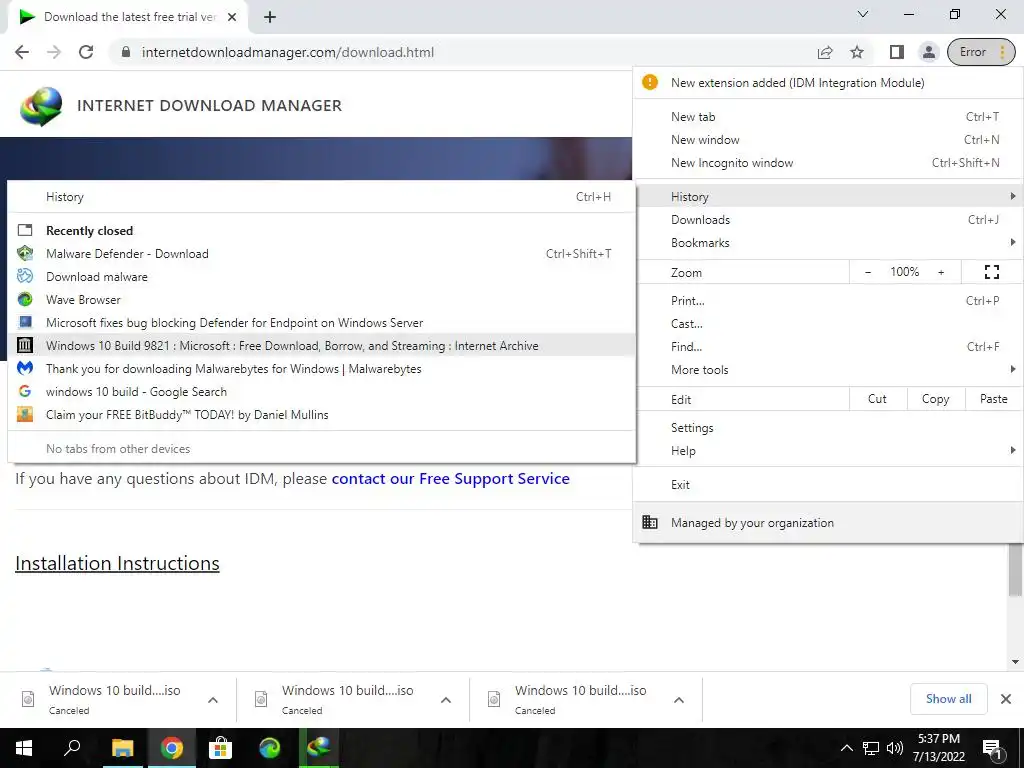Reopen Download malware history entry
The width and height of the screenshot is (1024, 768).
(x=321, y=276)
